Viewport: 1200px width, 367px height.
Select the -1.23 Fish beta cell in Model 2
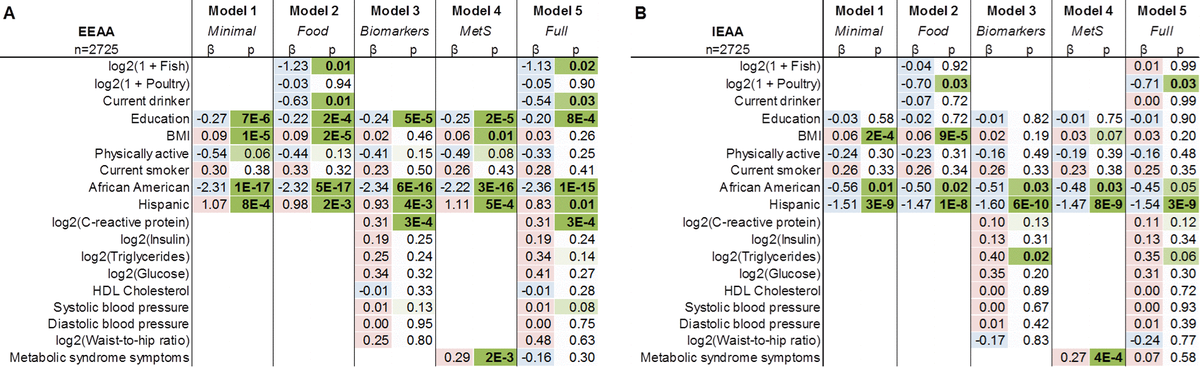tap(290, 65)
